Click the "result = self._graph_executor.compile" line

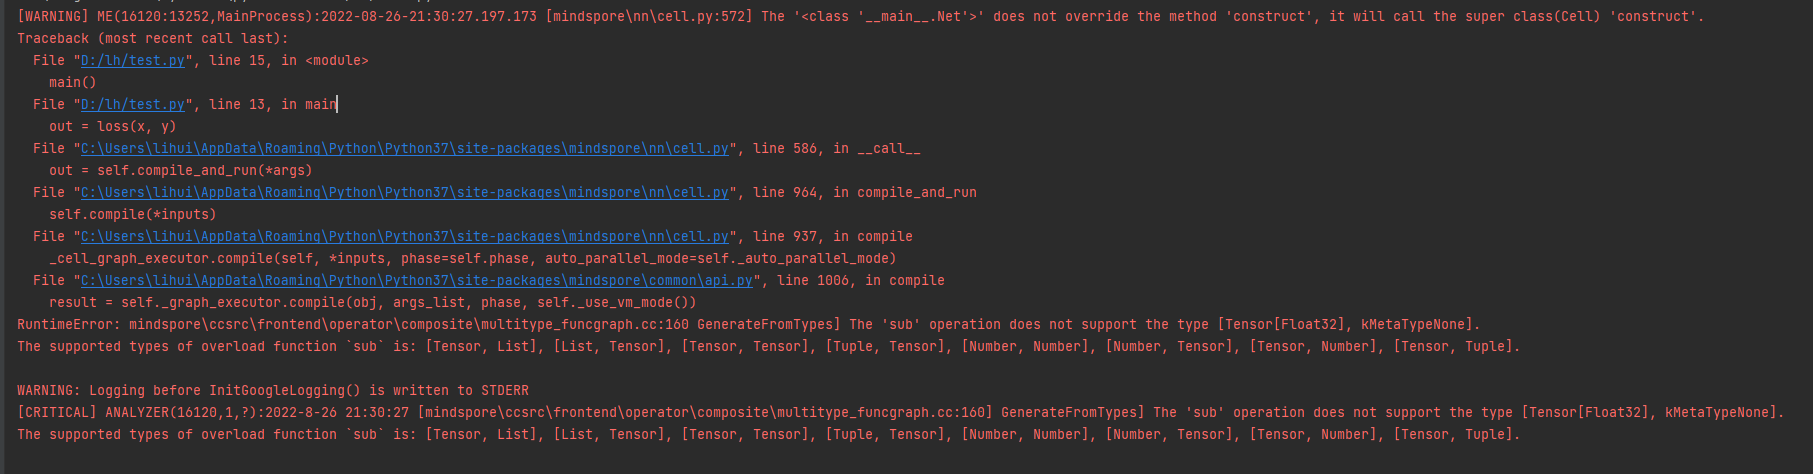[372, 303]
